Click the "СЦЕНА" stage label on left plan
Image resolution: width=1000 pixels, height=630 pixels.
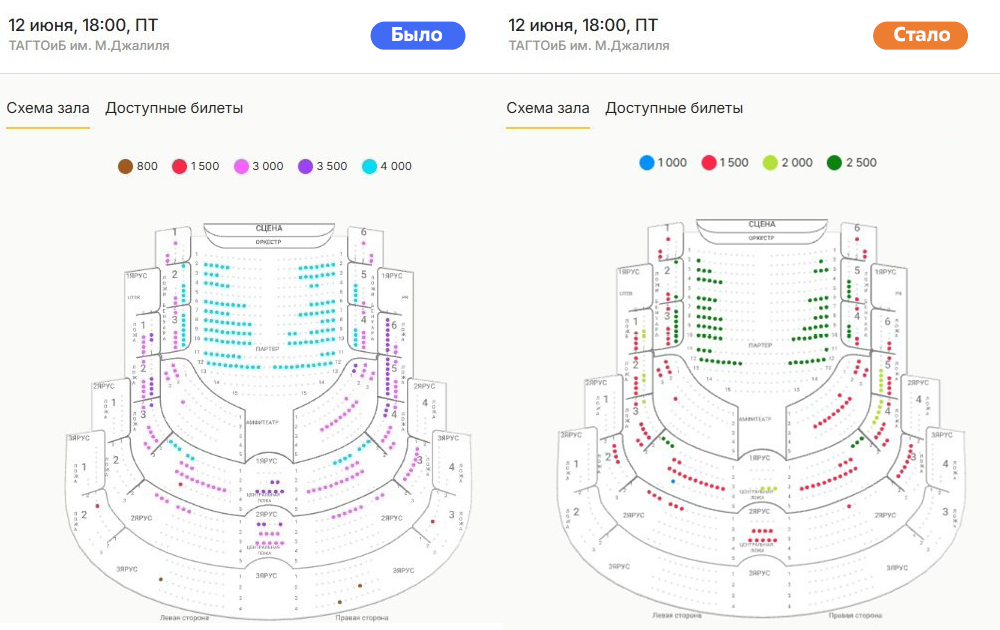tap(269, 228)
